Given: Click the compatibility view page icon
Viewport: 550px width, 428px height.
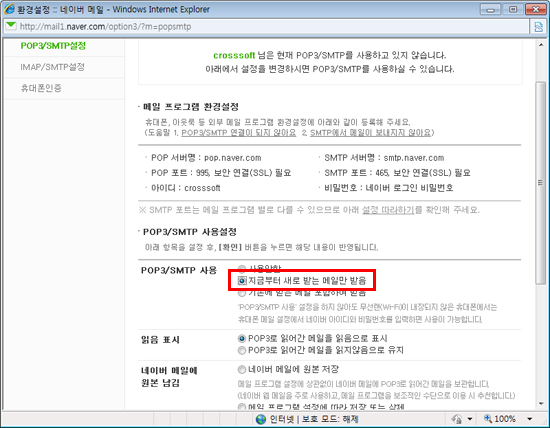Looking at the screenshot, I should [x=538, y=27].
